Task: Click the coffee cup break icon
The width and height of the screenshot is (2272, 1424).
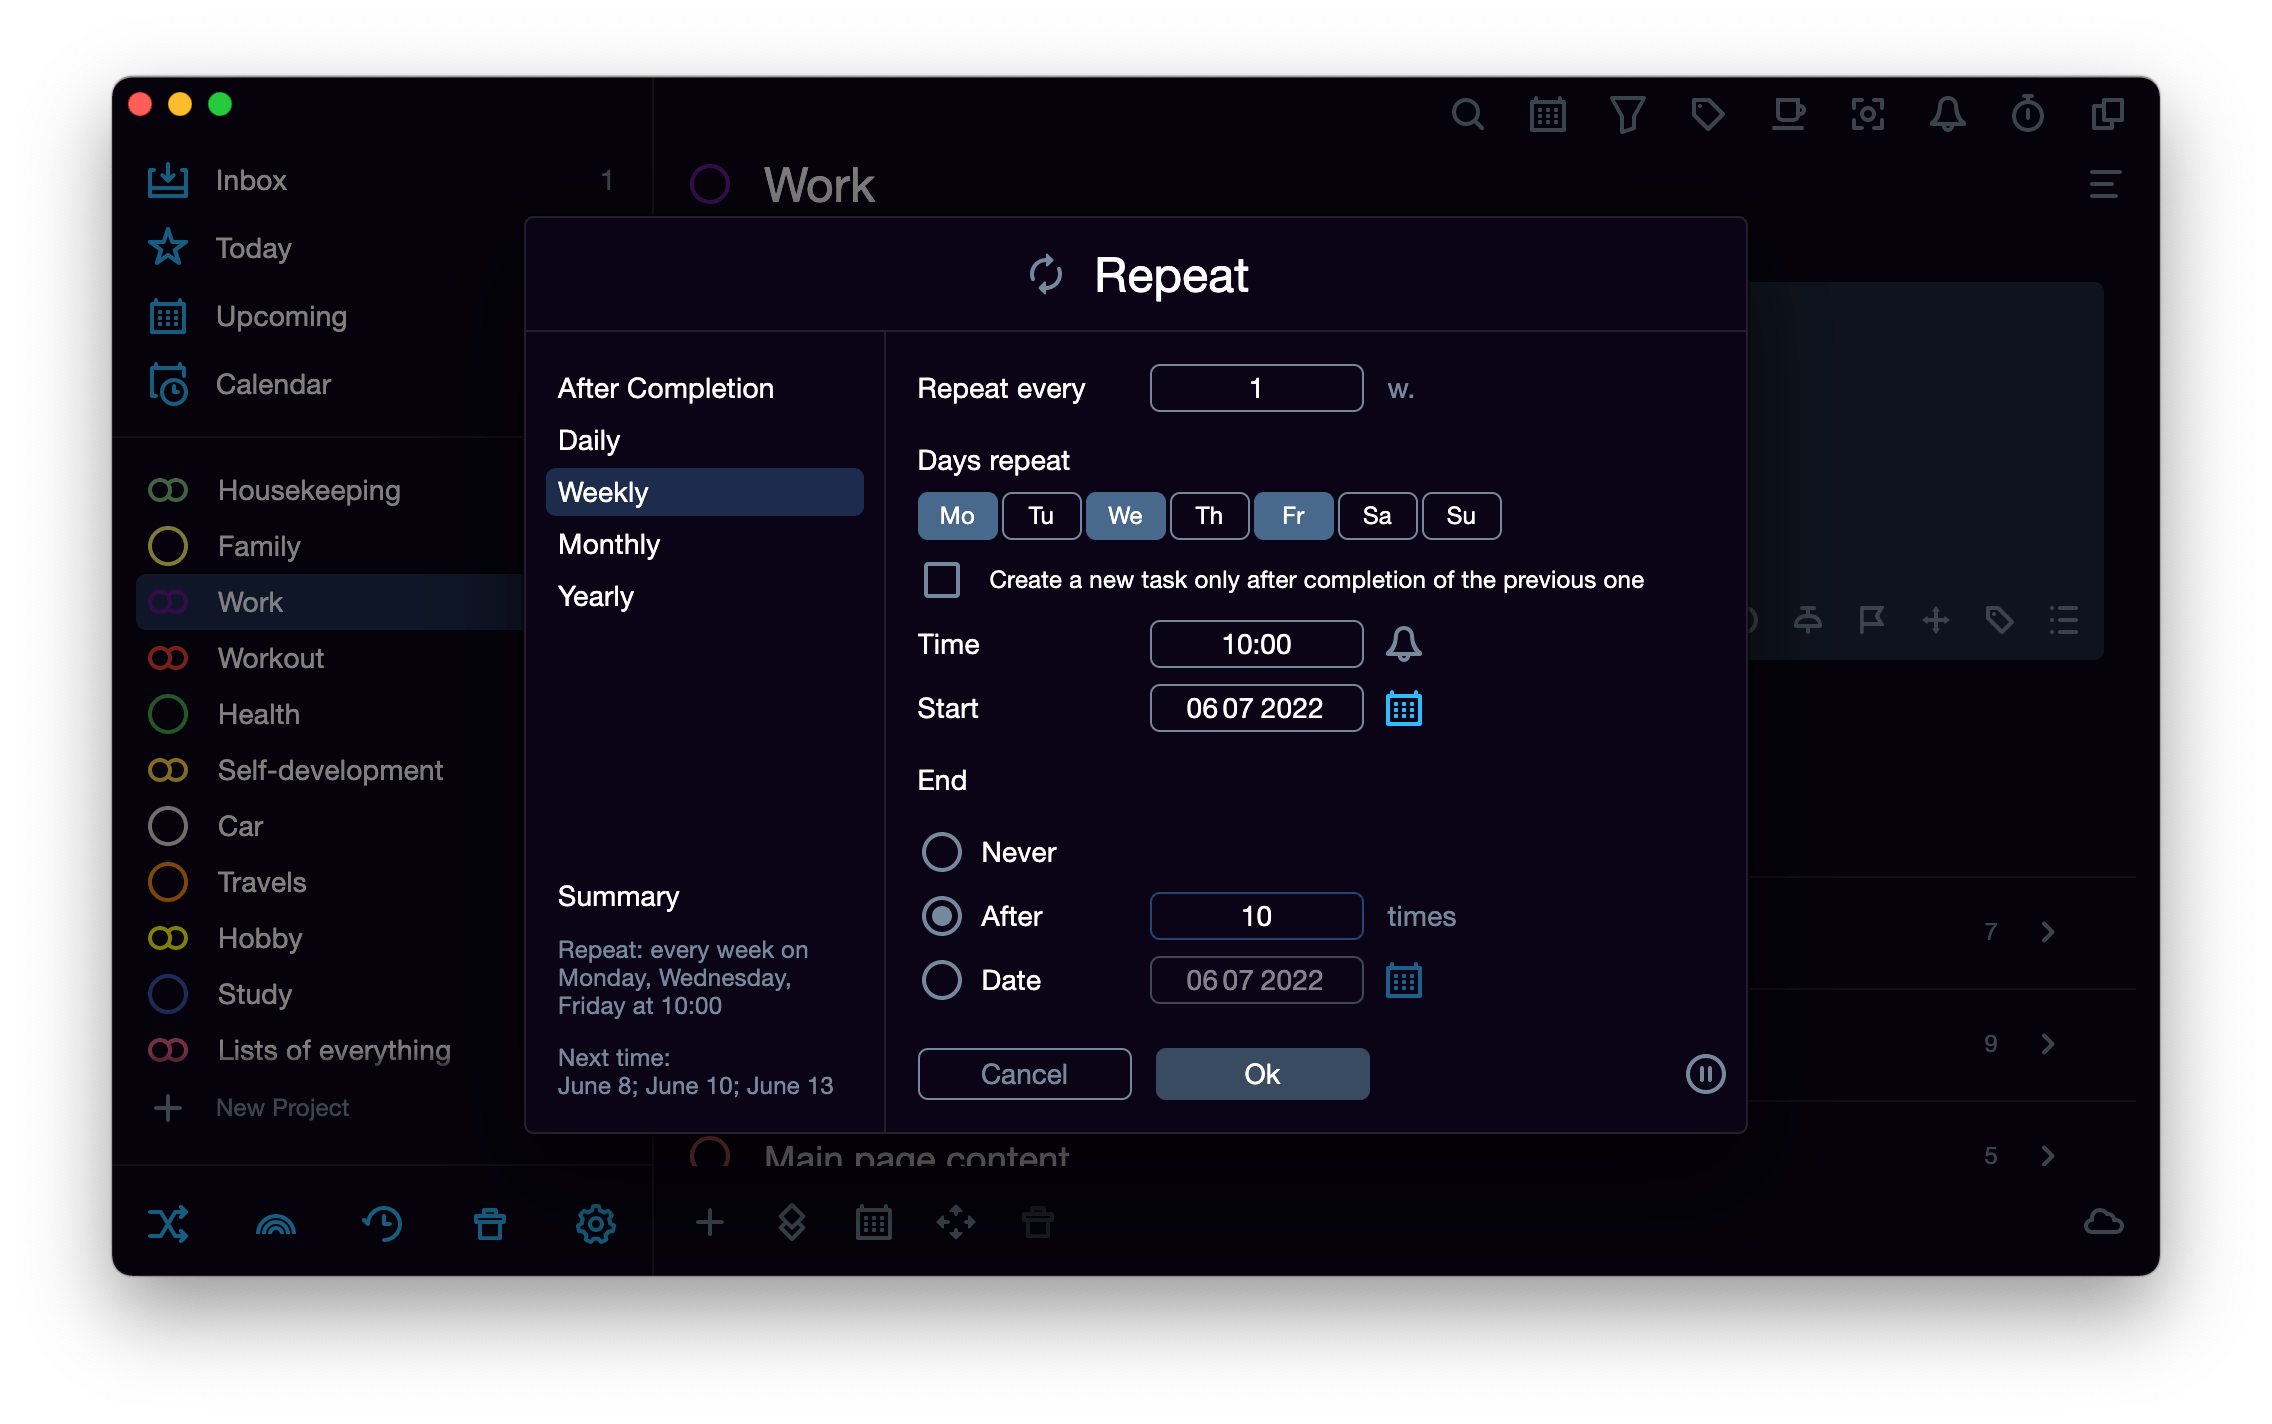Action: (x=1788, y=114)
